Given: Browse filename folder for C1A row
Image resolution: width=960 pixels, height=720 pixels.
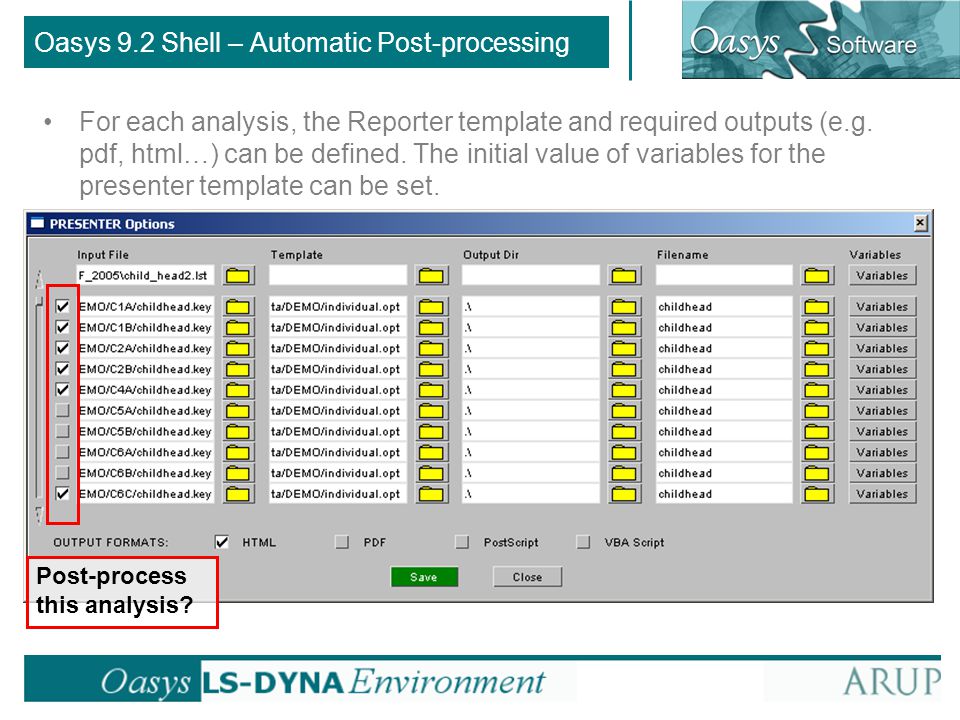Looking at the screenshot, I should coord(817,307).
